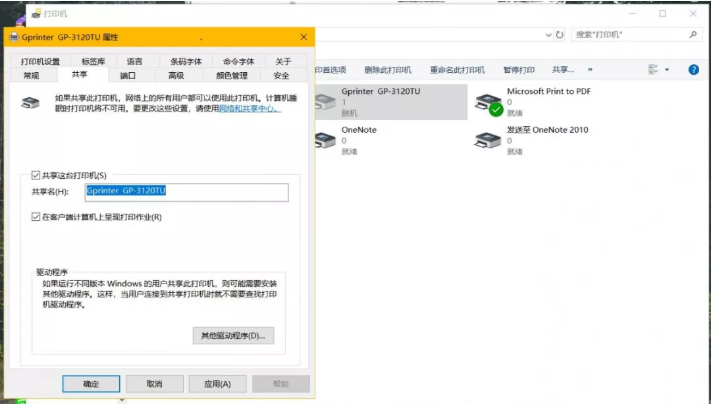712x404 pixels.
Task: Open the 命令字体 tab
Action: [238, 61]
